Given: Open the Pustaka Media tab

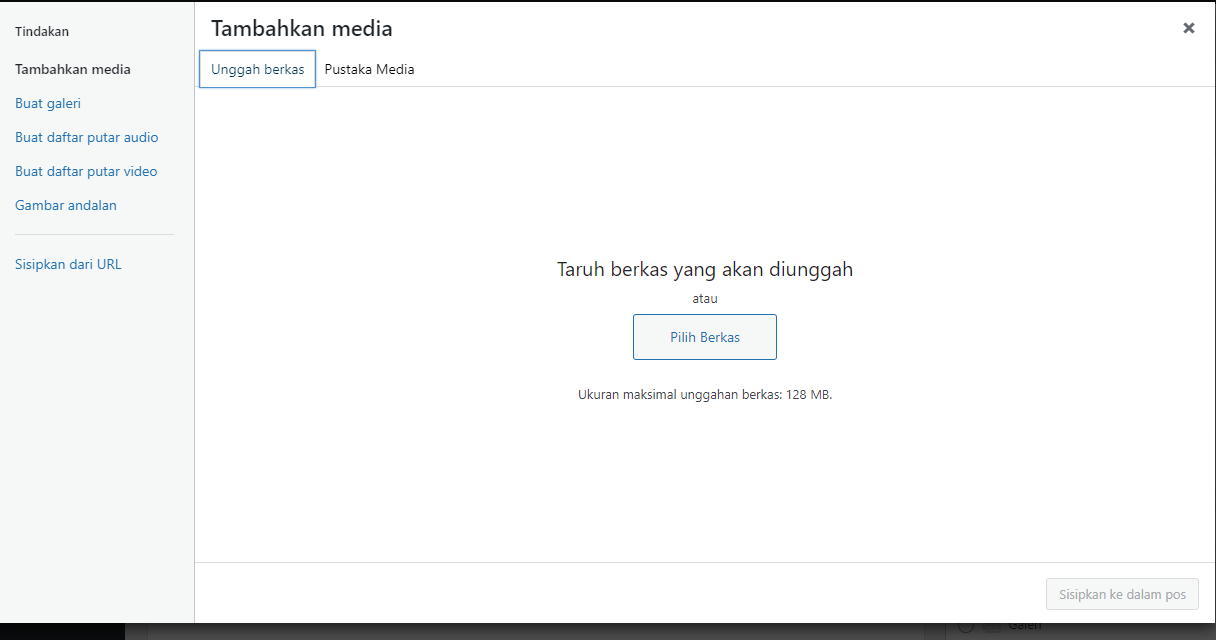Looking at the screenshot, I should point(369,69).
